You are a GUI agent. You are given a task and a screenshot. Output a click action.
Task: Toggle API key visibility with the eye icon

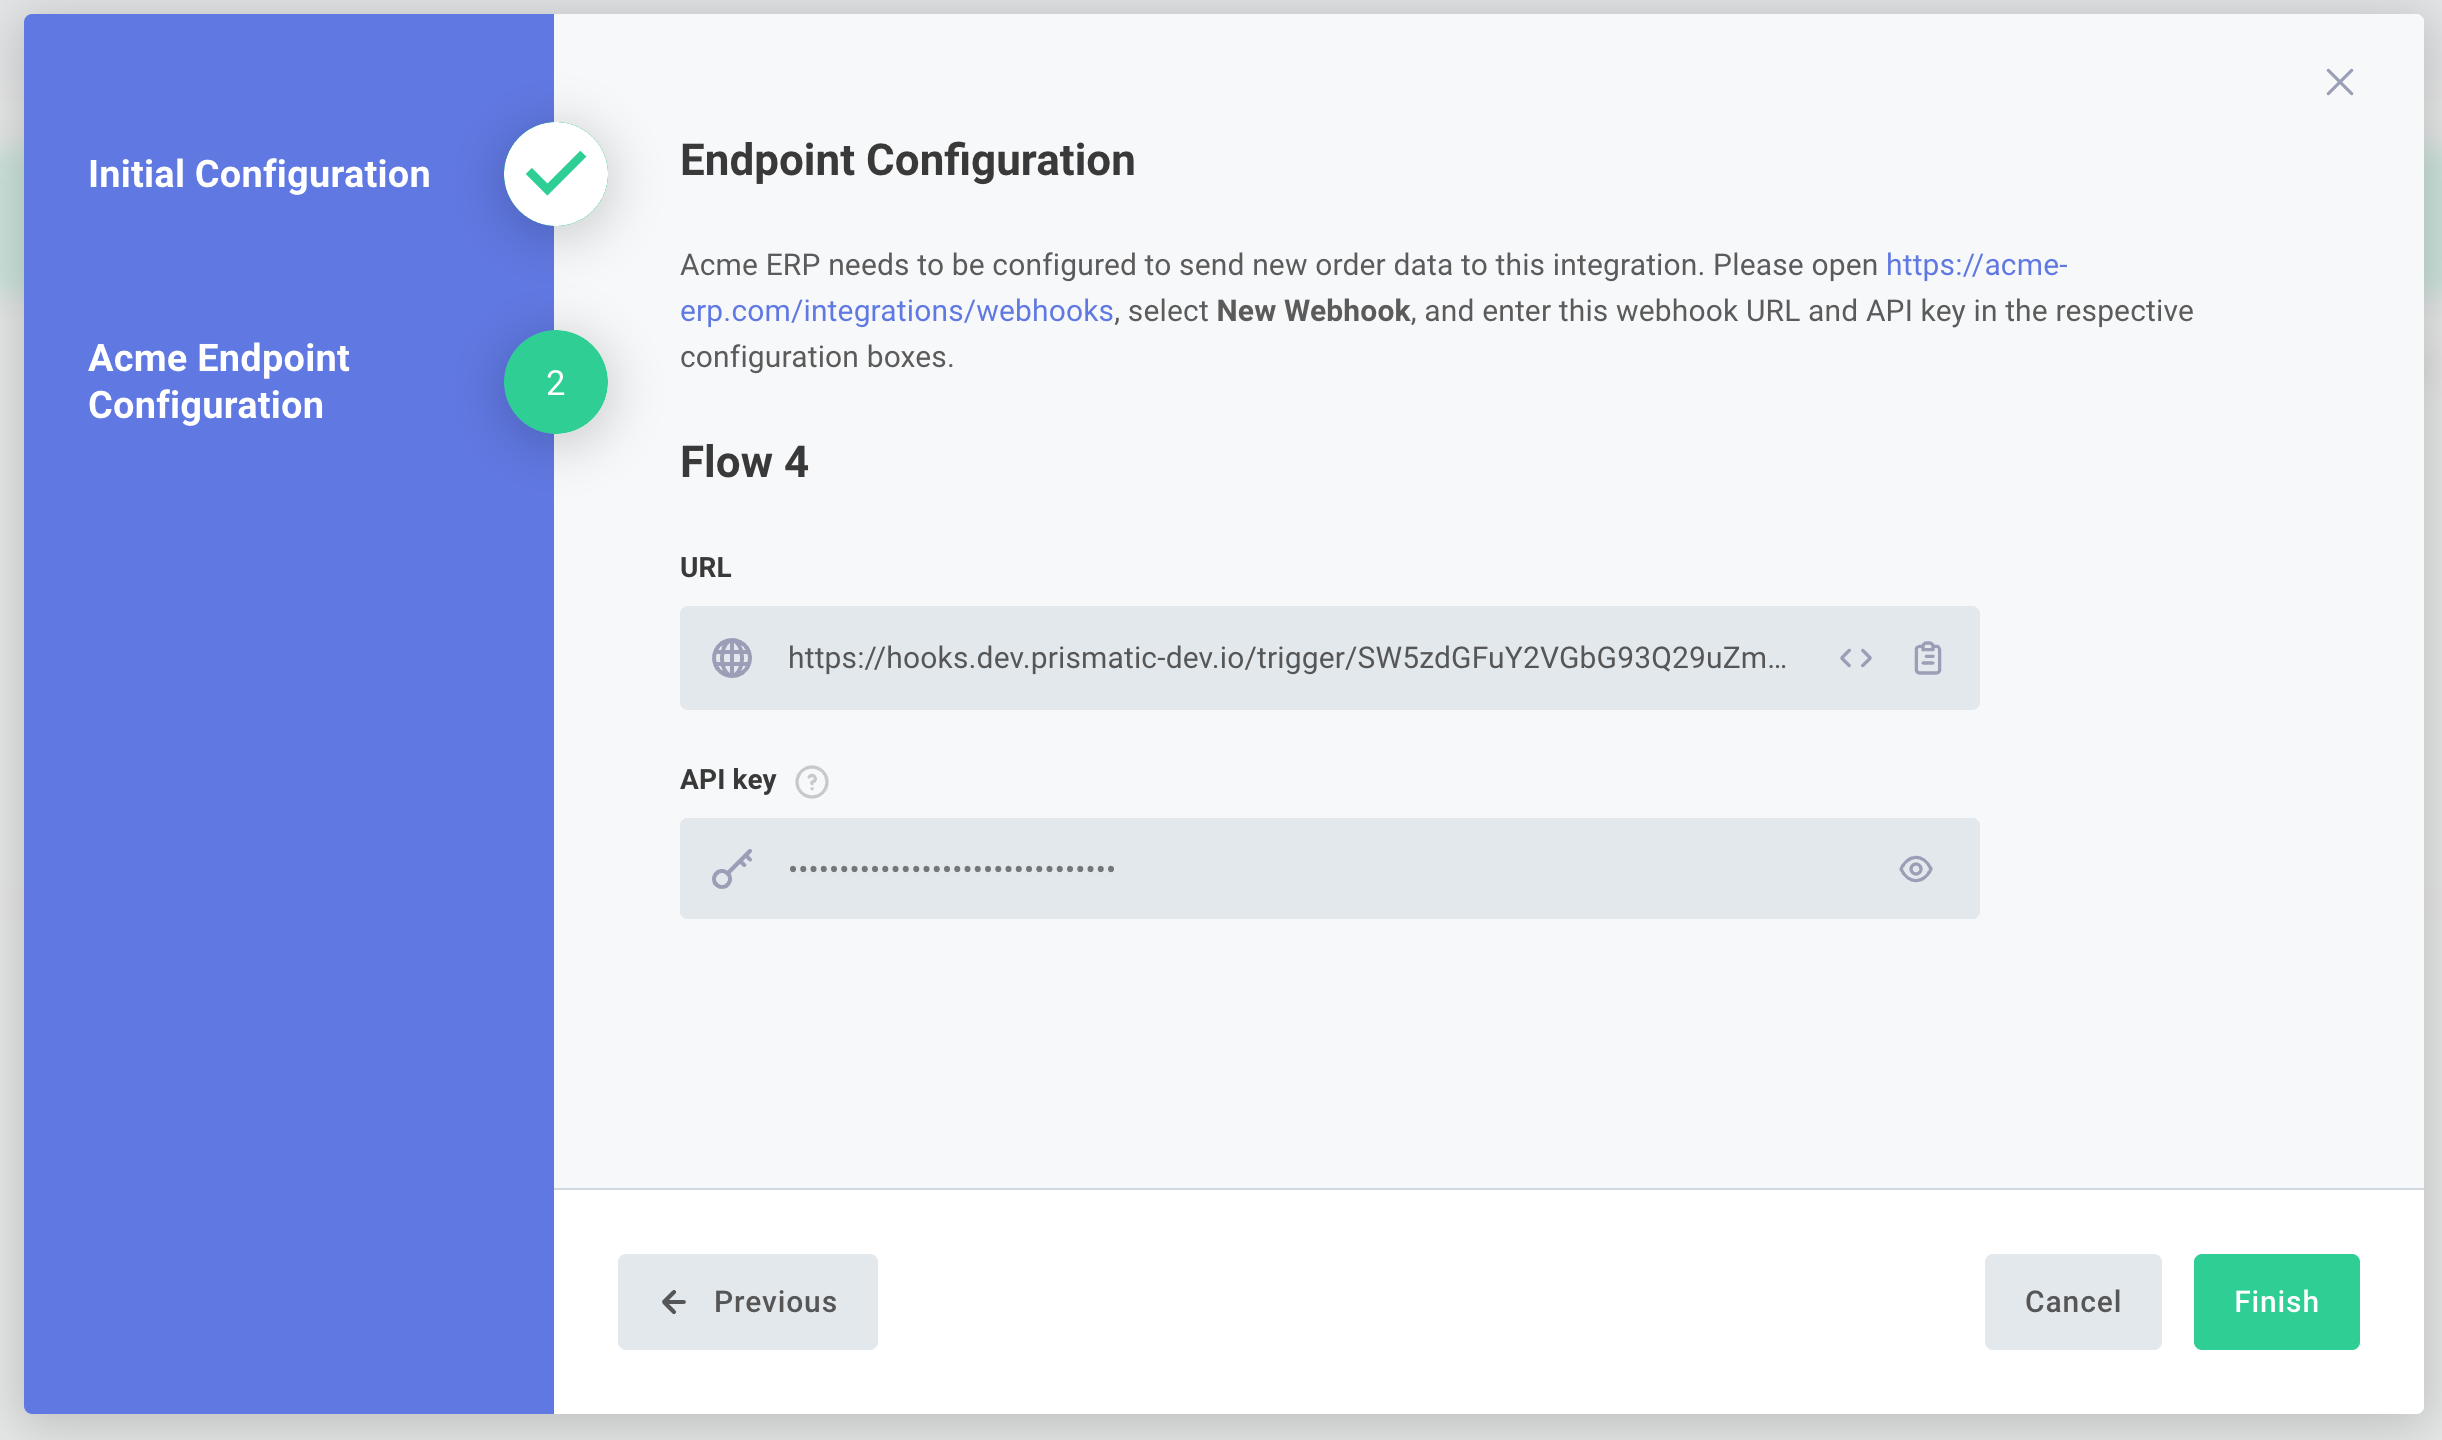[x=1916, y=869]
